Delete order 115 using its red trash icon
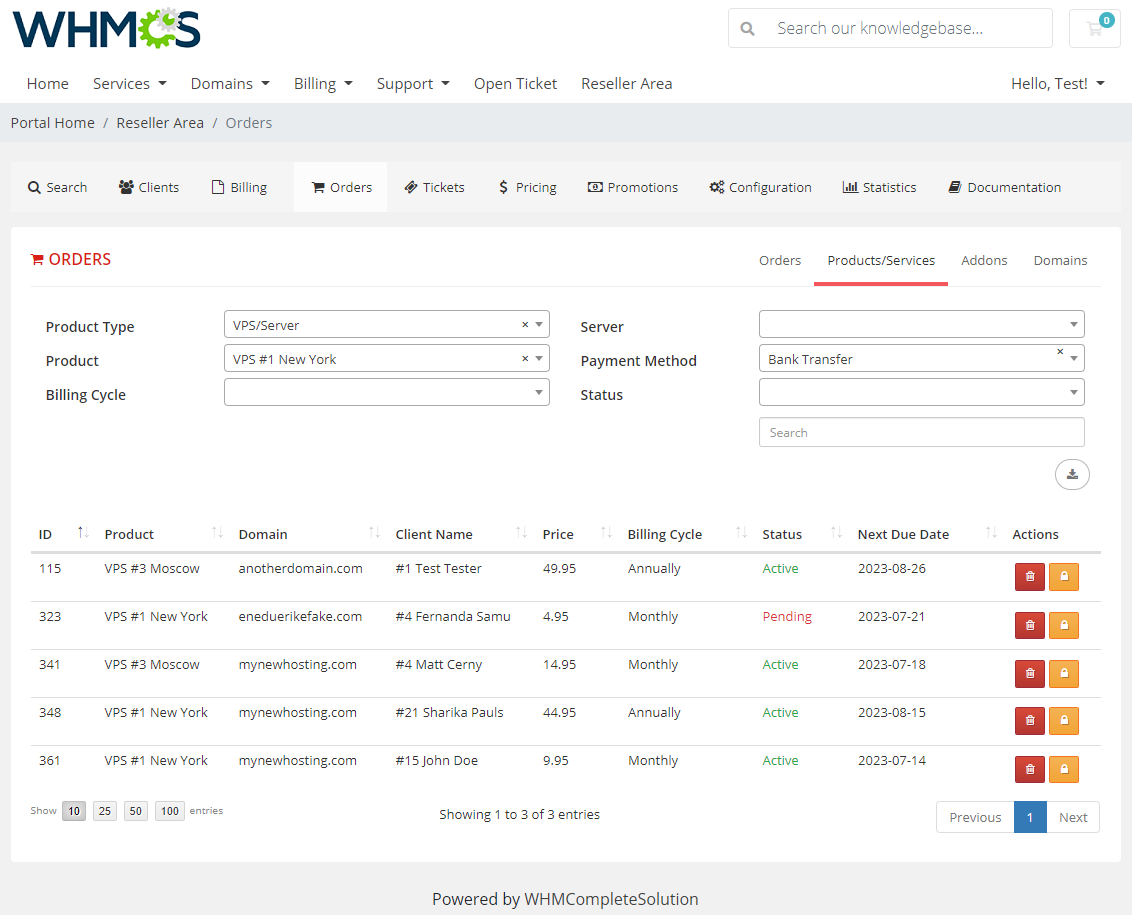 1030,577
